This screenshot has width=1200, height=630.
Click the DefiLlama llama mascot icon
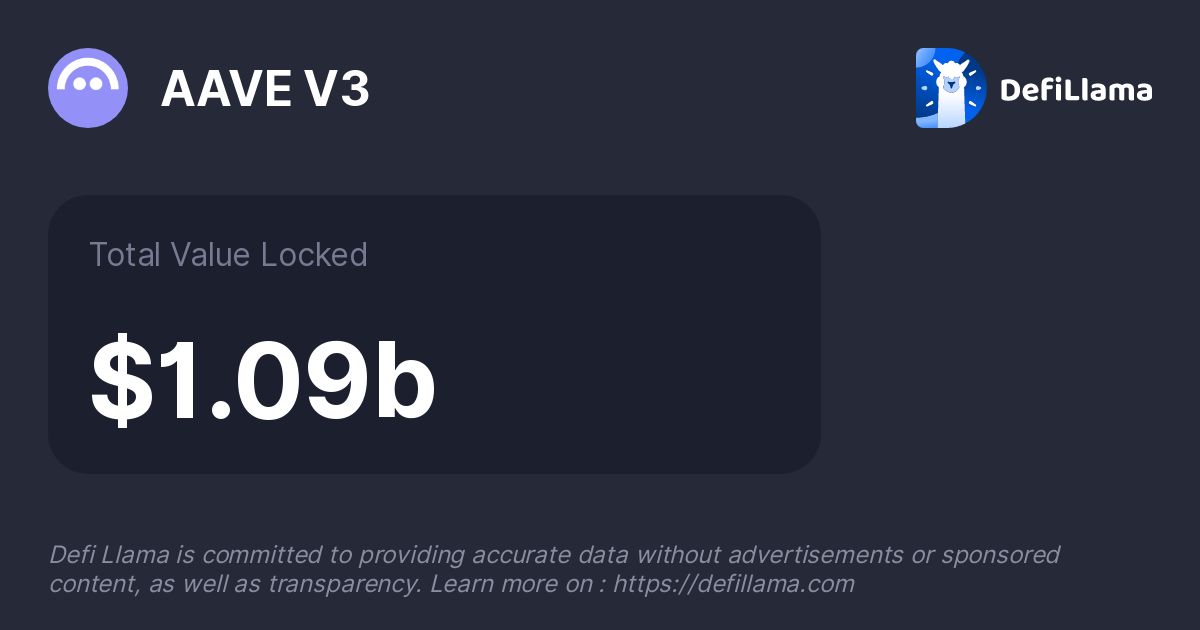(951, 88)
